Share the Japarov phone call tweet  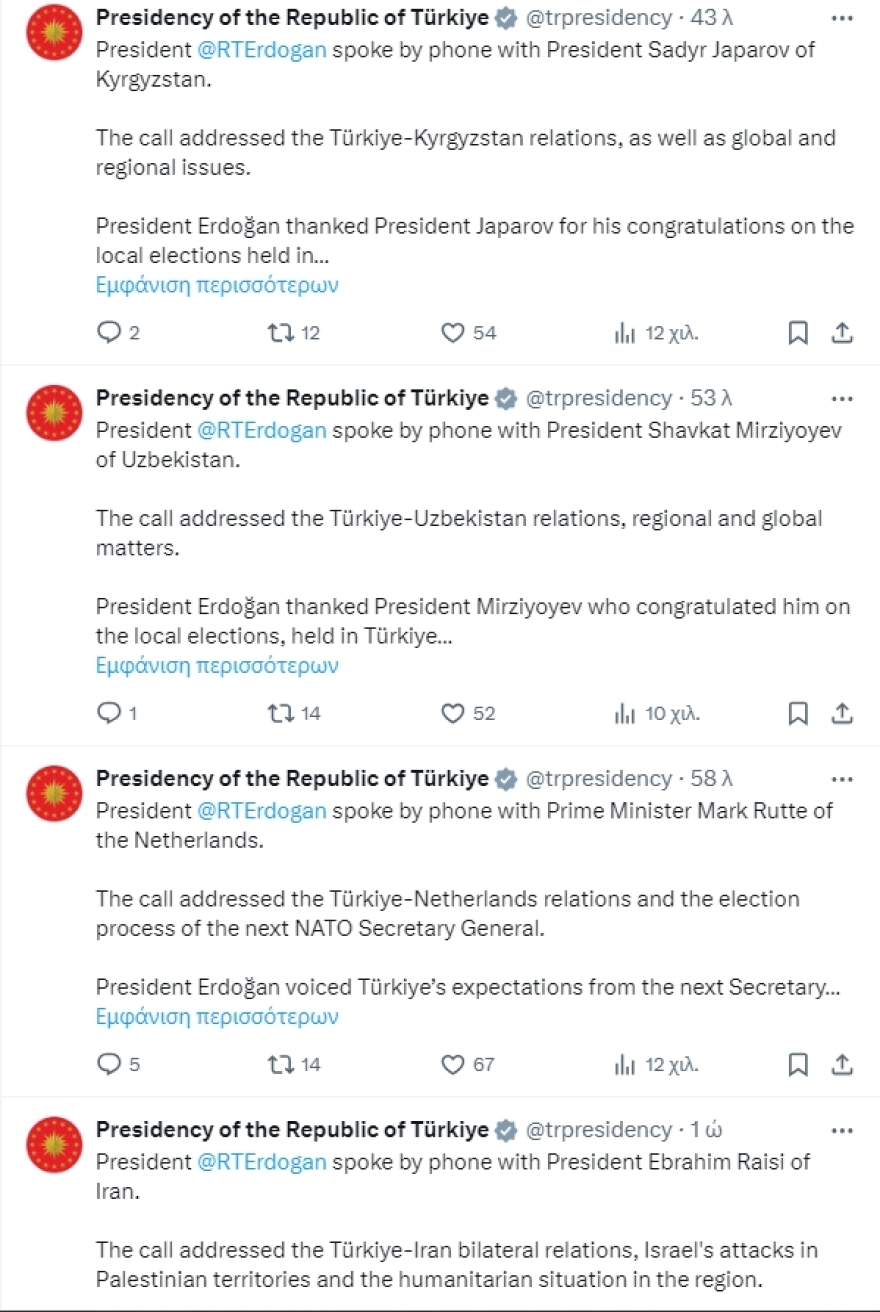click(x=842, y=333)
